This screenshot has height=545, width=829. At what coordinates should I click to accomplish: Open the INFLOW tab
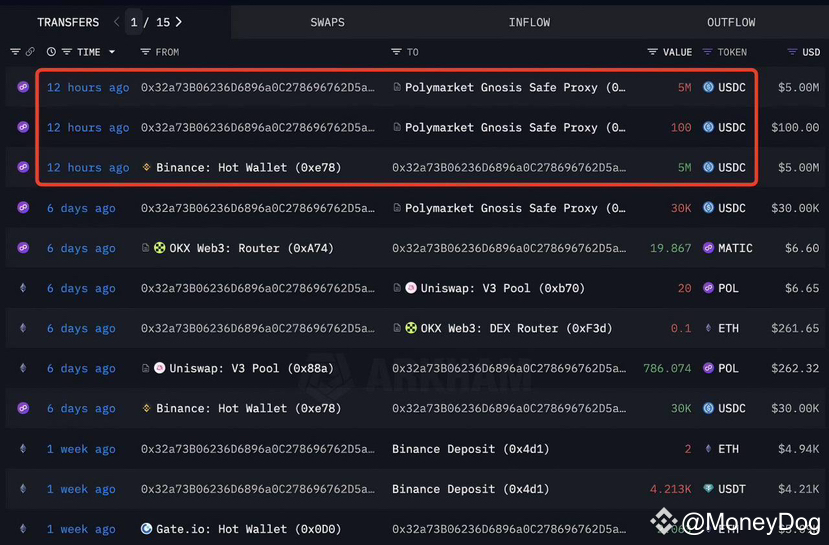click(x=529, y=22)
